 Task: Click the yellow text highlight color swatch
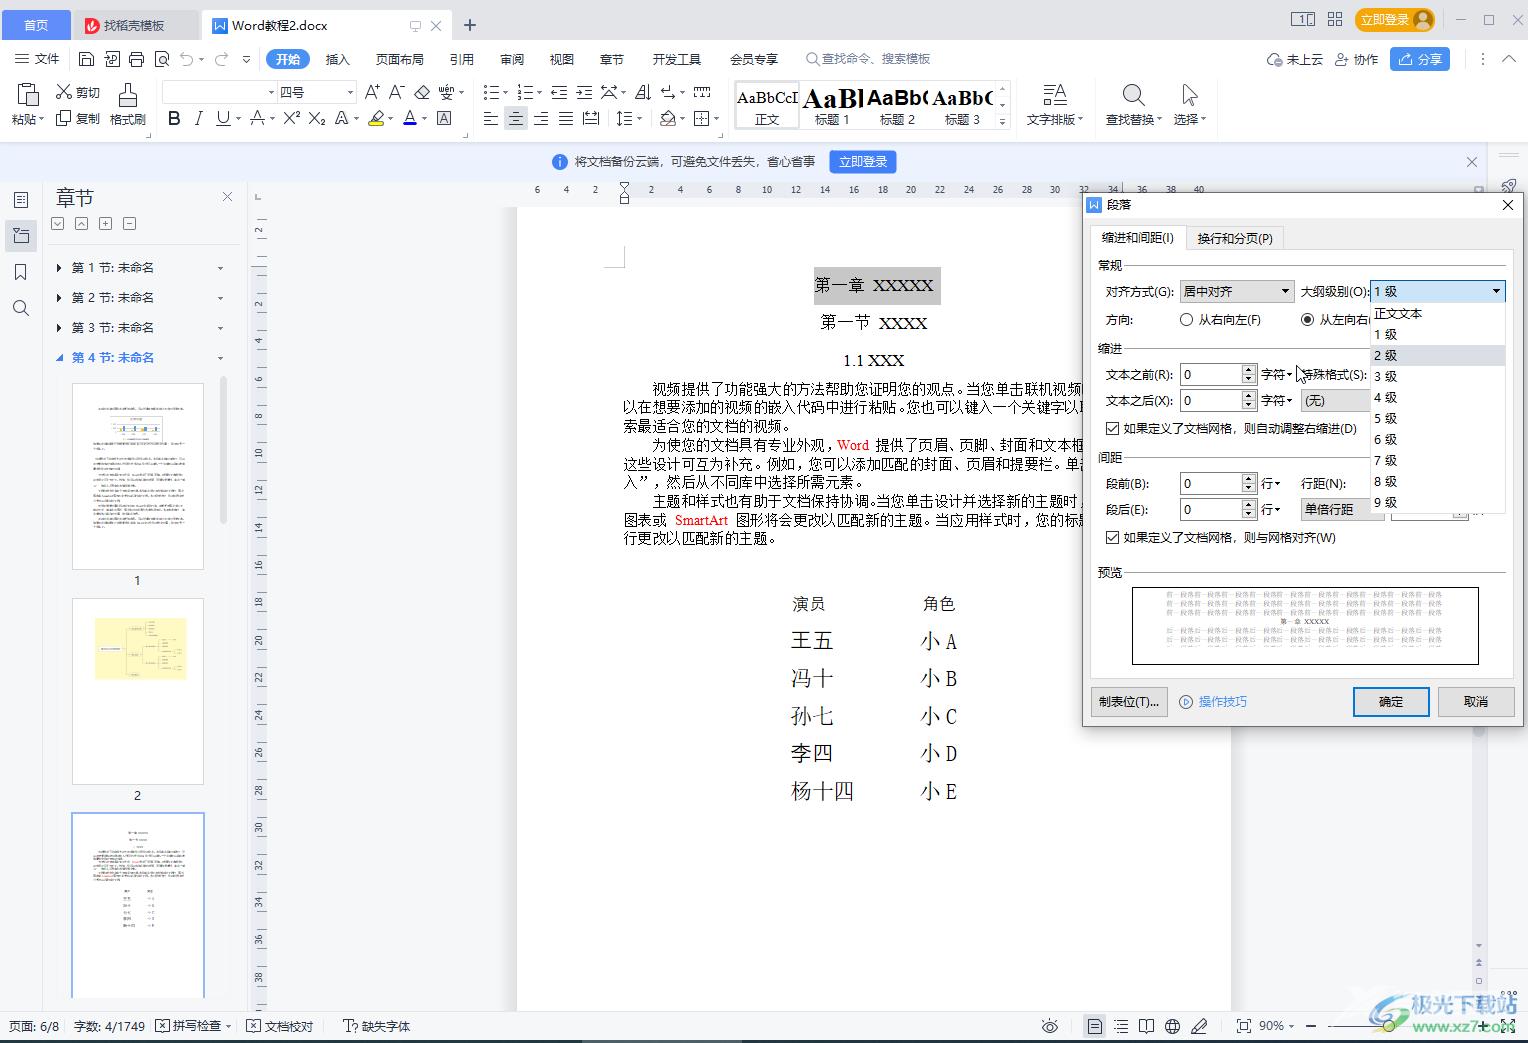[x=376, y=118]
